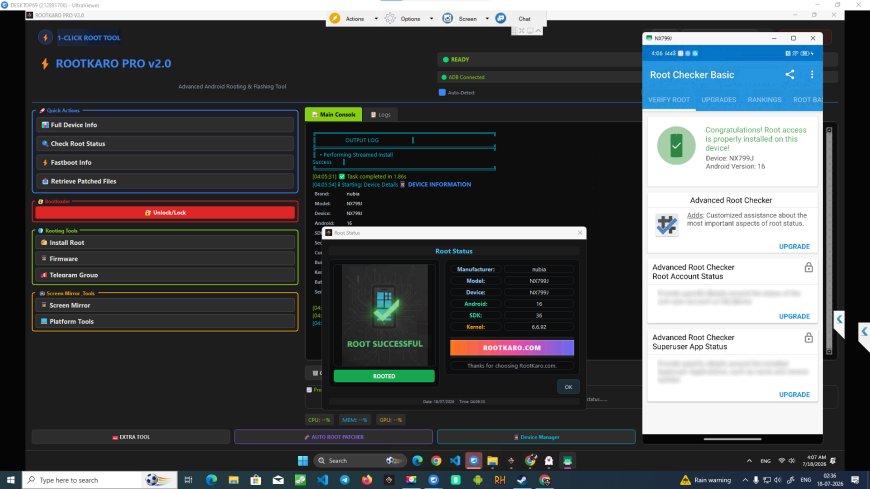Open the Chat bubble icon

point(500,18)
